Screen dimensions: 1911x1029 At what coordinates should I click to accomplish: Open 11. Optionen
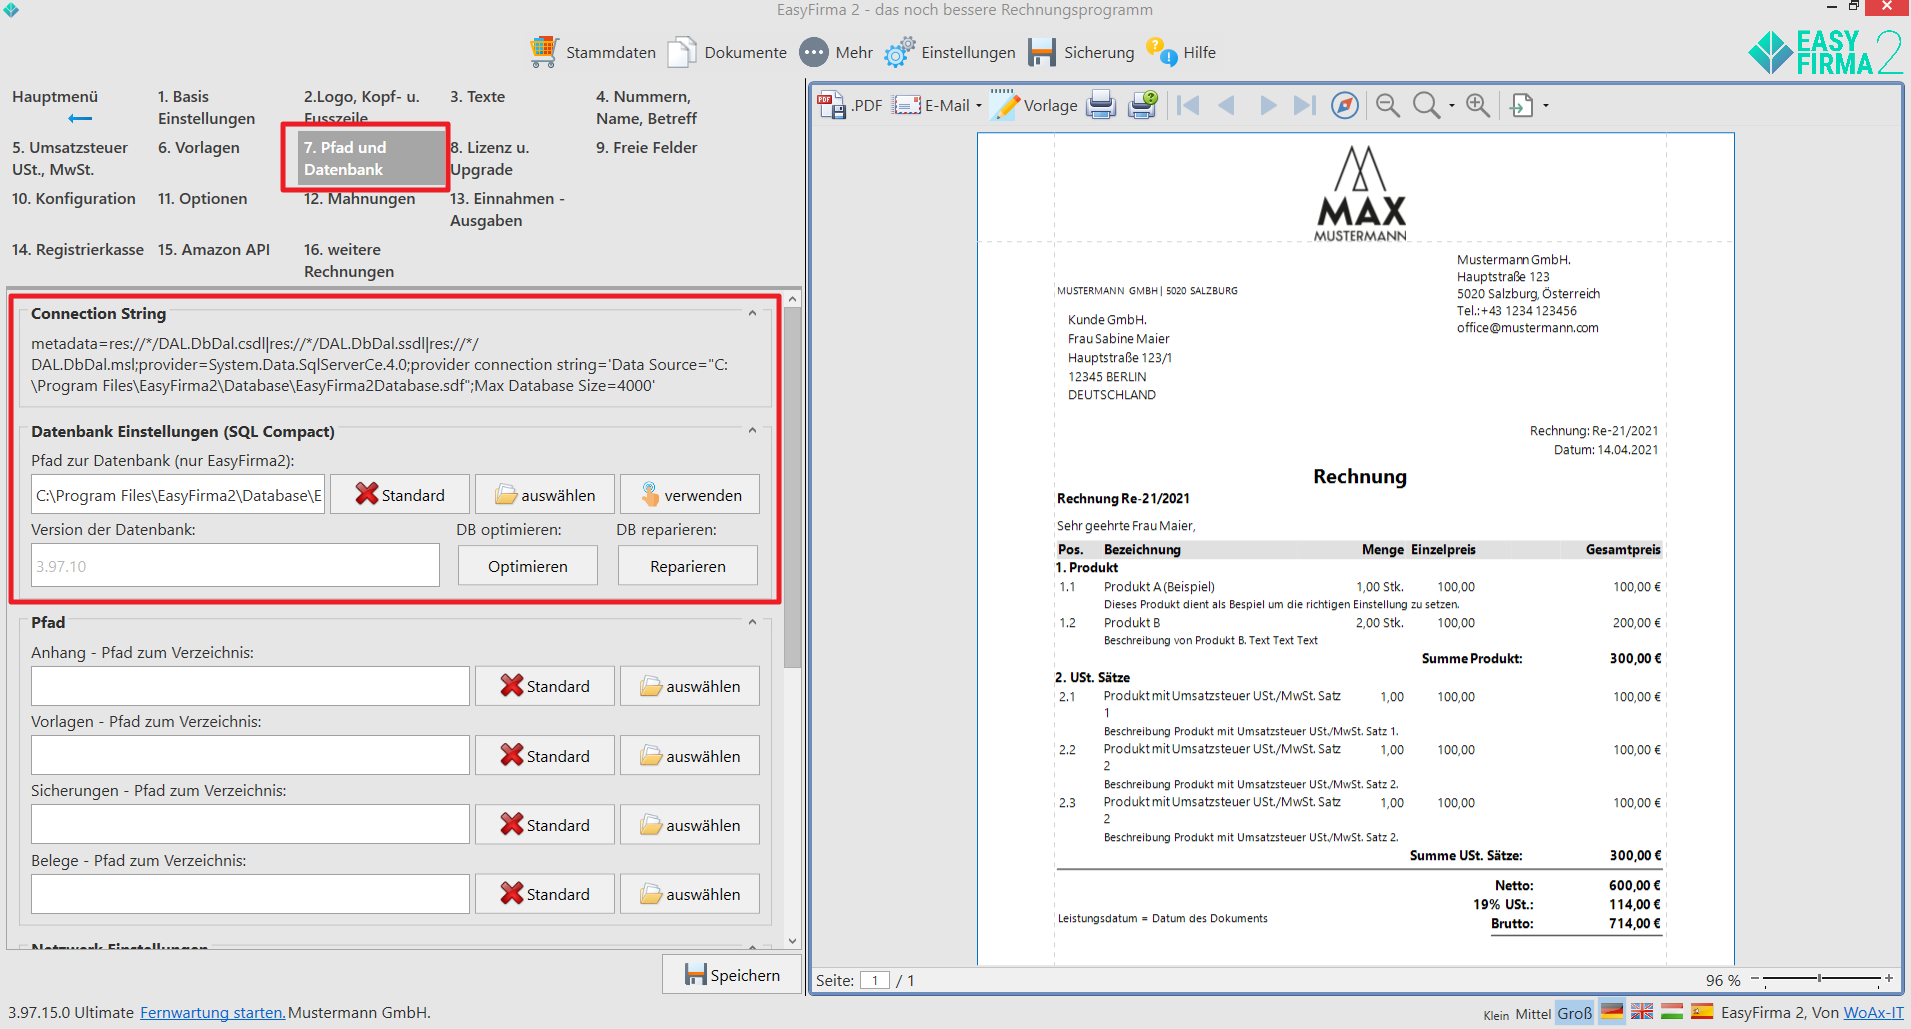(x=202, y=199)
